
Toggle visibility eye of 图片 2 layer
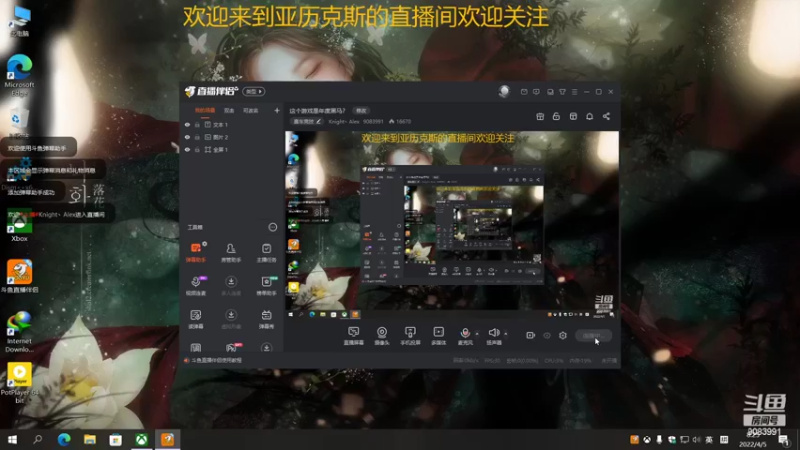(x=187, y=137)
